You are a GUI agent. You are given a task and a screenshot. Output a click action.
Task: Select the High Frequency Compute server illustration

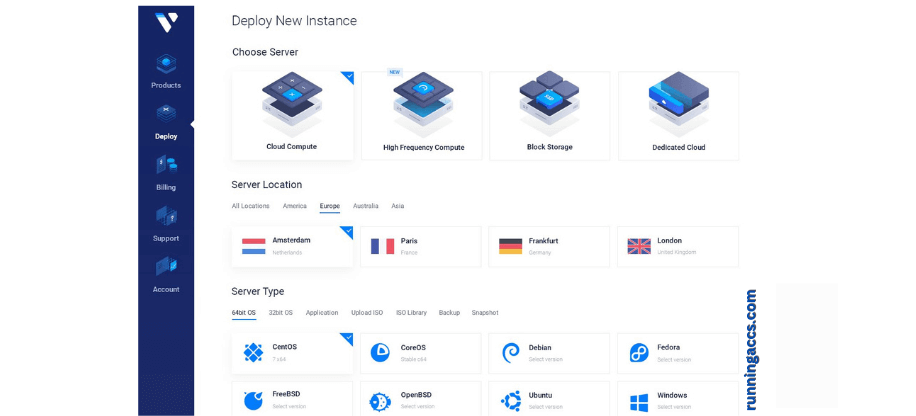click(424, 104)
